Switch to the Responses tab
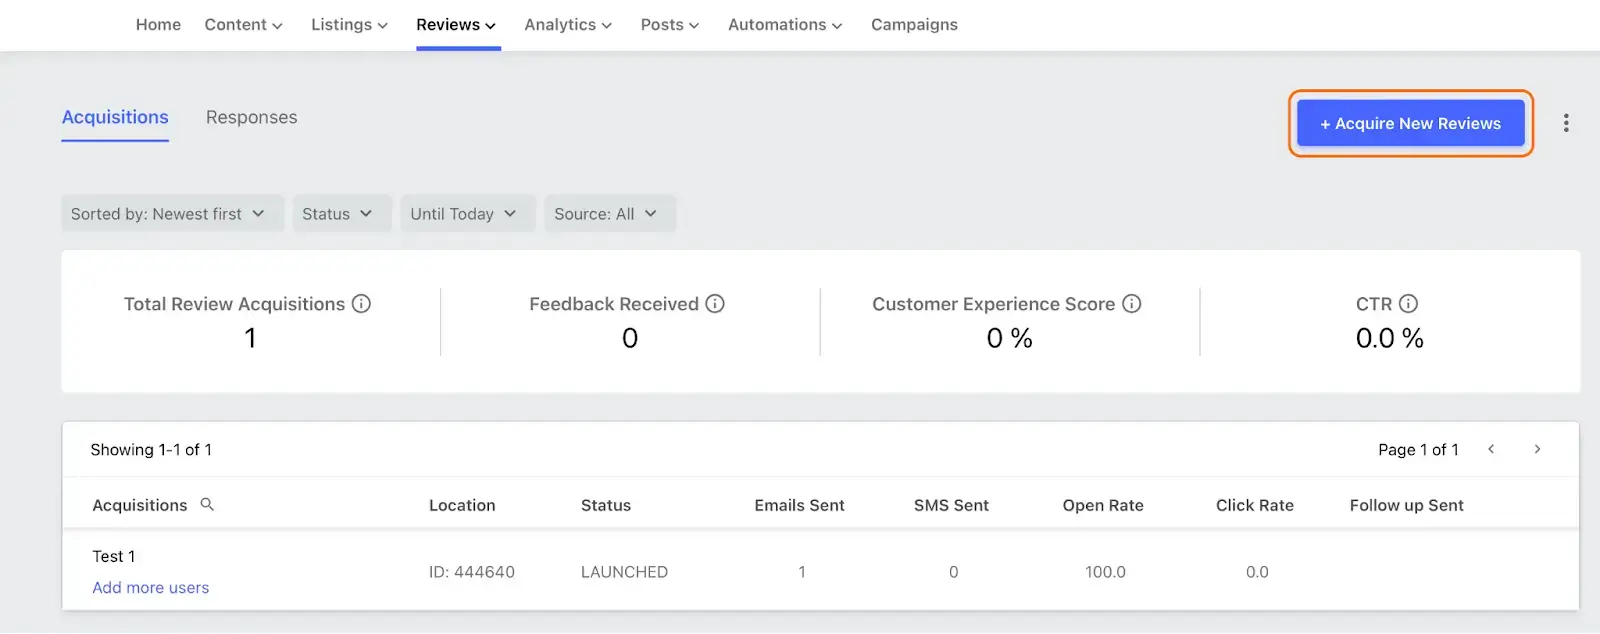This screenshot has width=1600, height=634. [x=252, y=118]
